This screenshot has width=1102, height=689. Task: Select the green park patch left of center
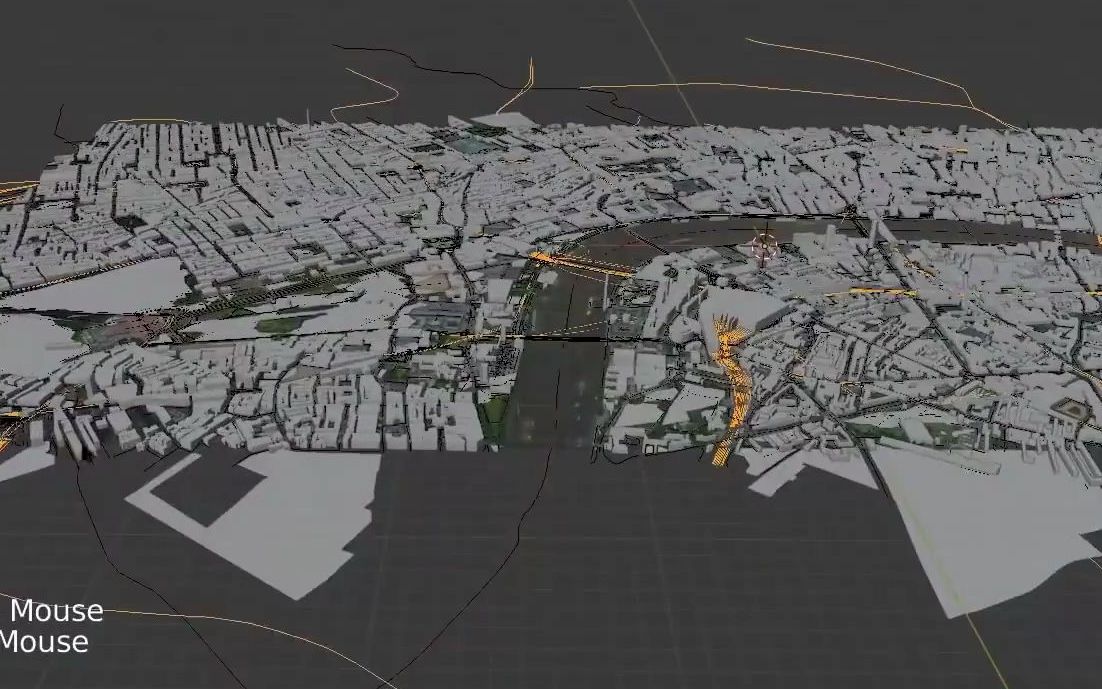pos(280,325)
